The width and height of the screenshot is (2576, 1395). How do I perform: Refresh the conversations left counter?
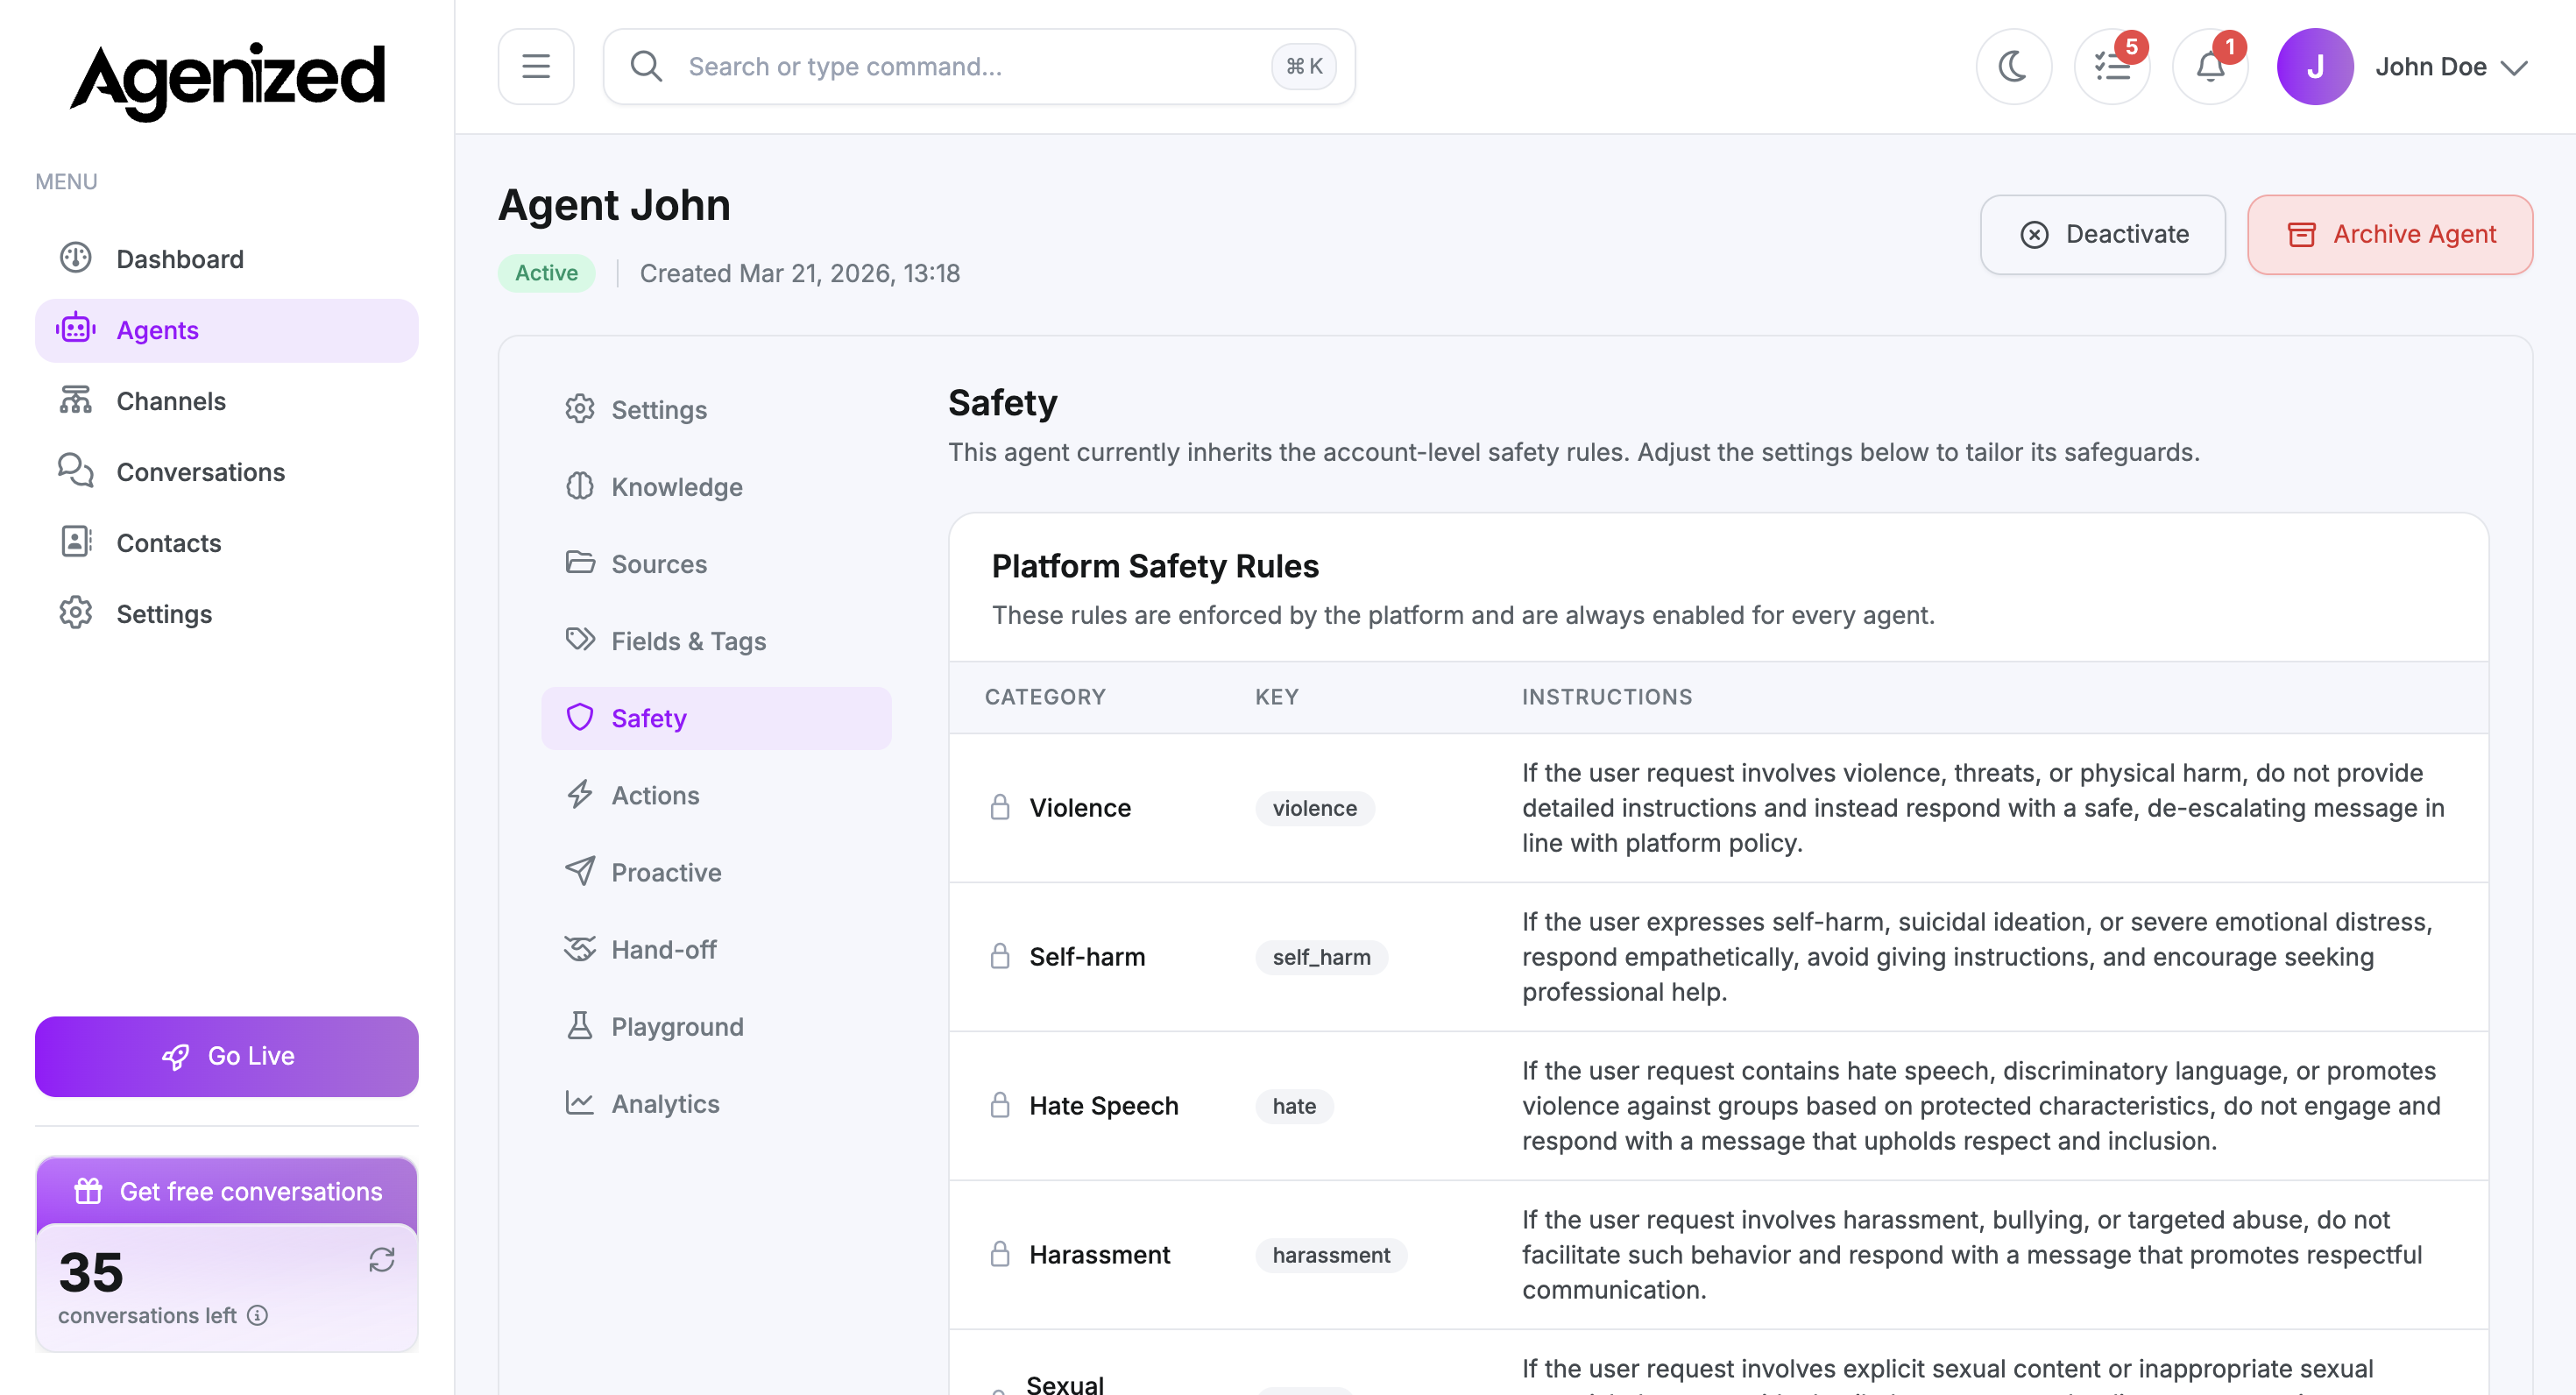(x=382, y=1259)
